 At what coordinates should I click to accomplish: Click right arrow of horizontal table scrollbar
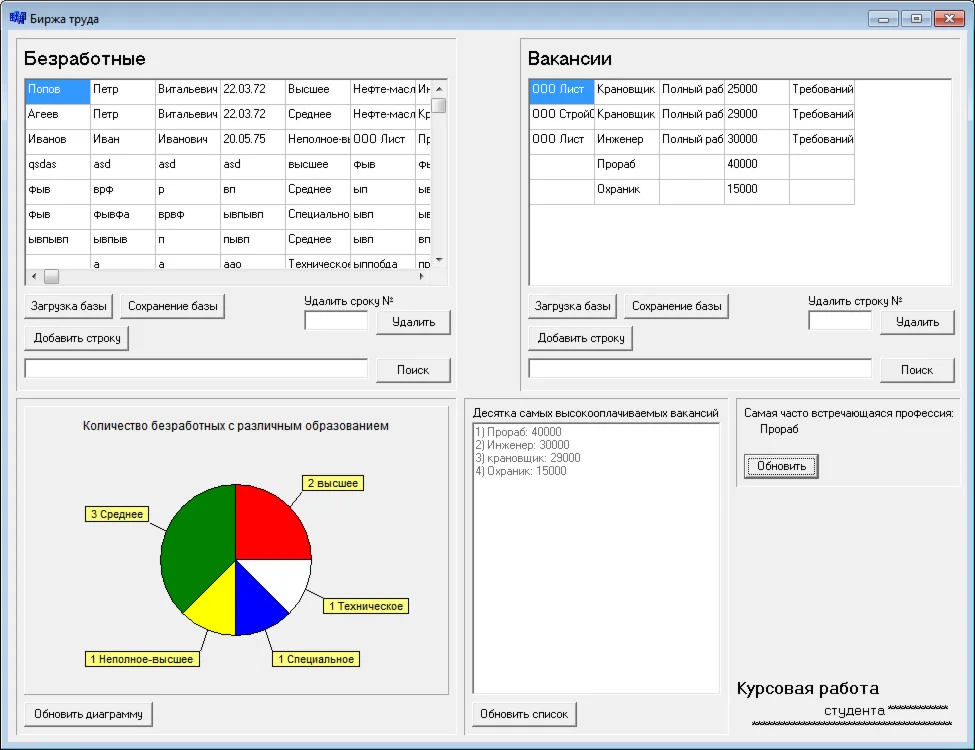(x=421, y=277)
